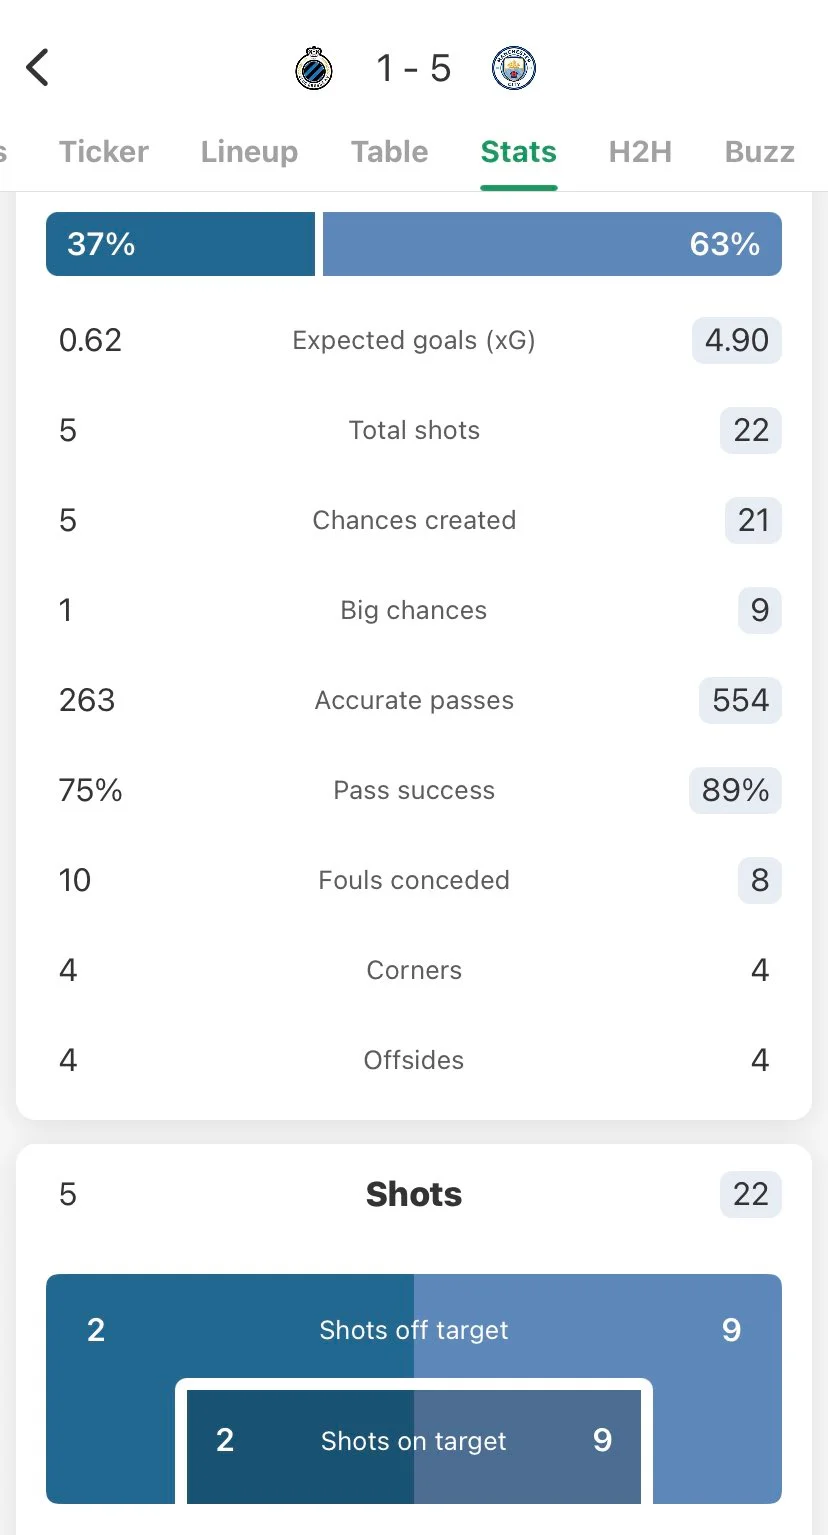The width and height of the screenshot is (828, 1535).
Task: Tap the 554 accurate passes badge
Action: (x=740, y=701)
